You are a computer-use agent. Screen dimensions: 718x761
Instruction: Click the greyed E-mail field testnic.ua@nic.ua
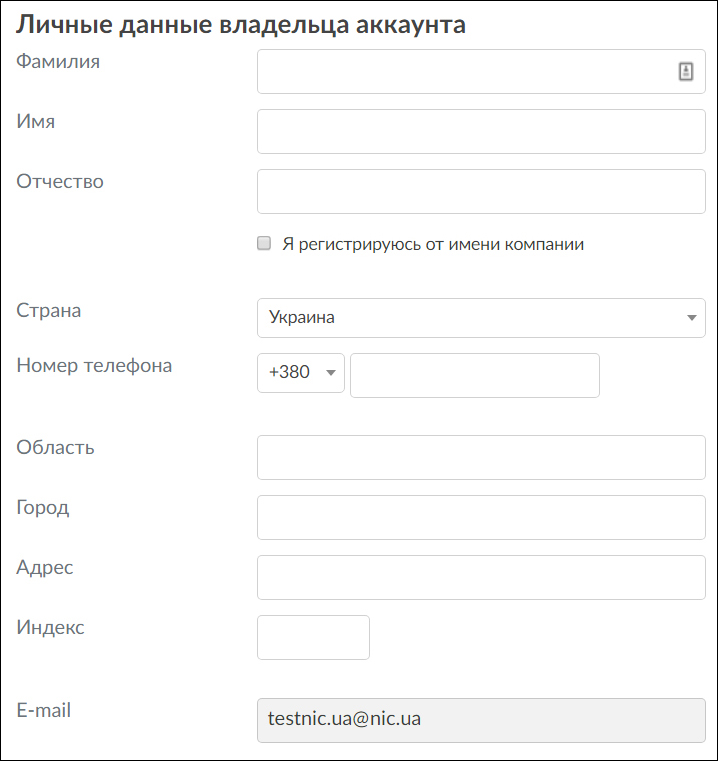[x=481, y=720]
